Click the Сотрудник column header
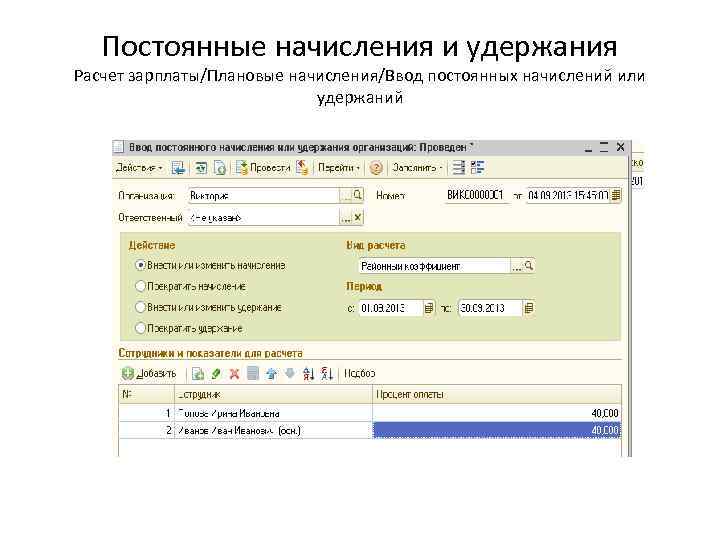This screenshot has width=720, height=540. tap(273, 394)
